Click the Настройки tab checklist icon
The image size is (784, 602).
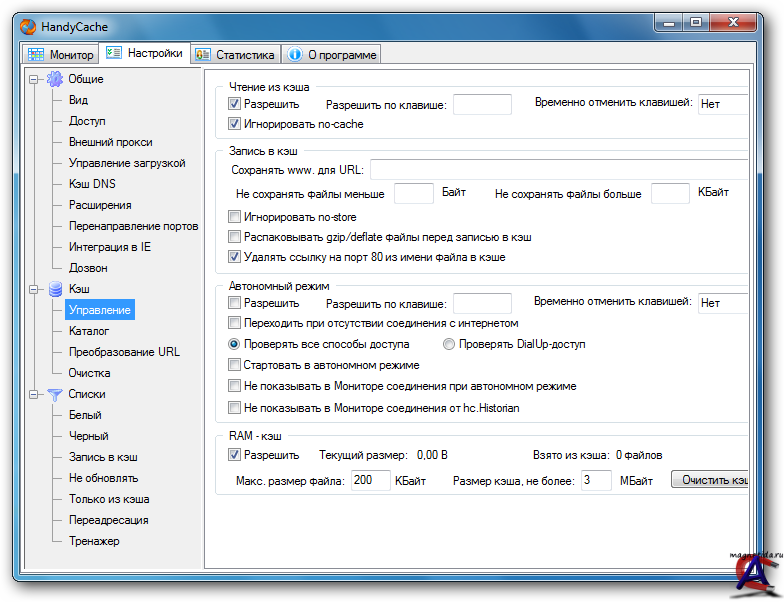tap(114, 53)
